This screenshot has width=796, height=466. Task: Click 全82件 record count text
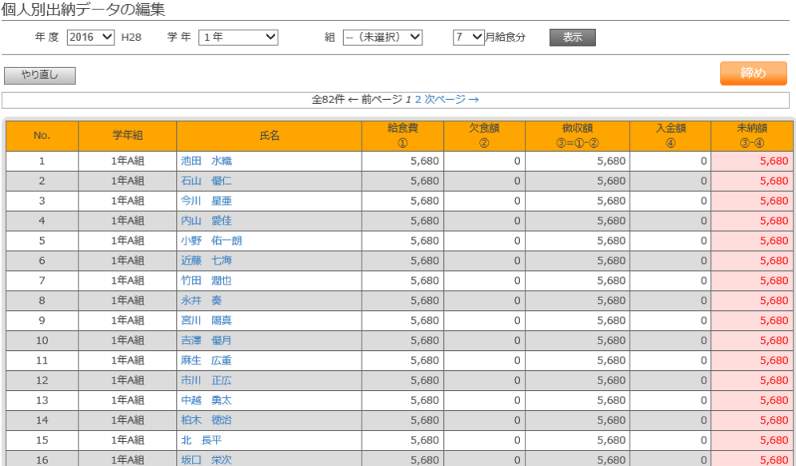[x=328, y=99]
